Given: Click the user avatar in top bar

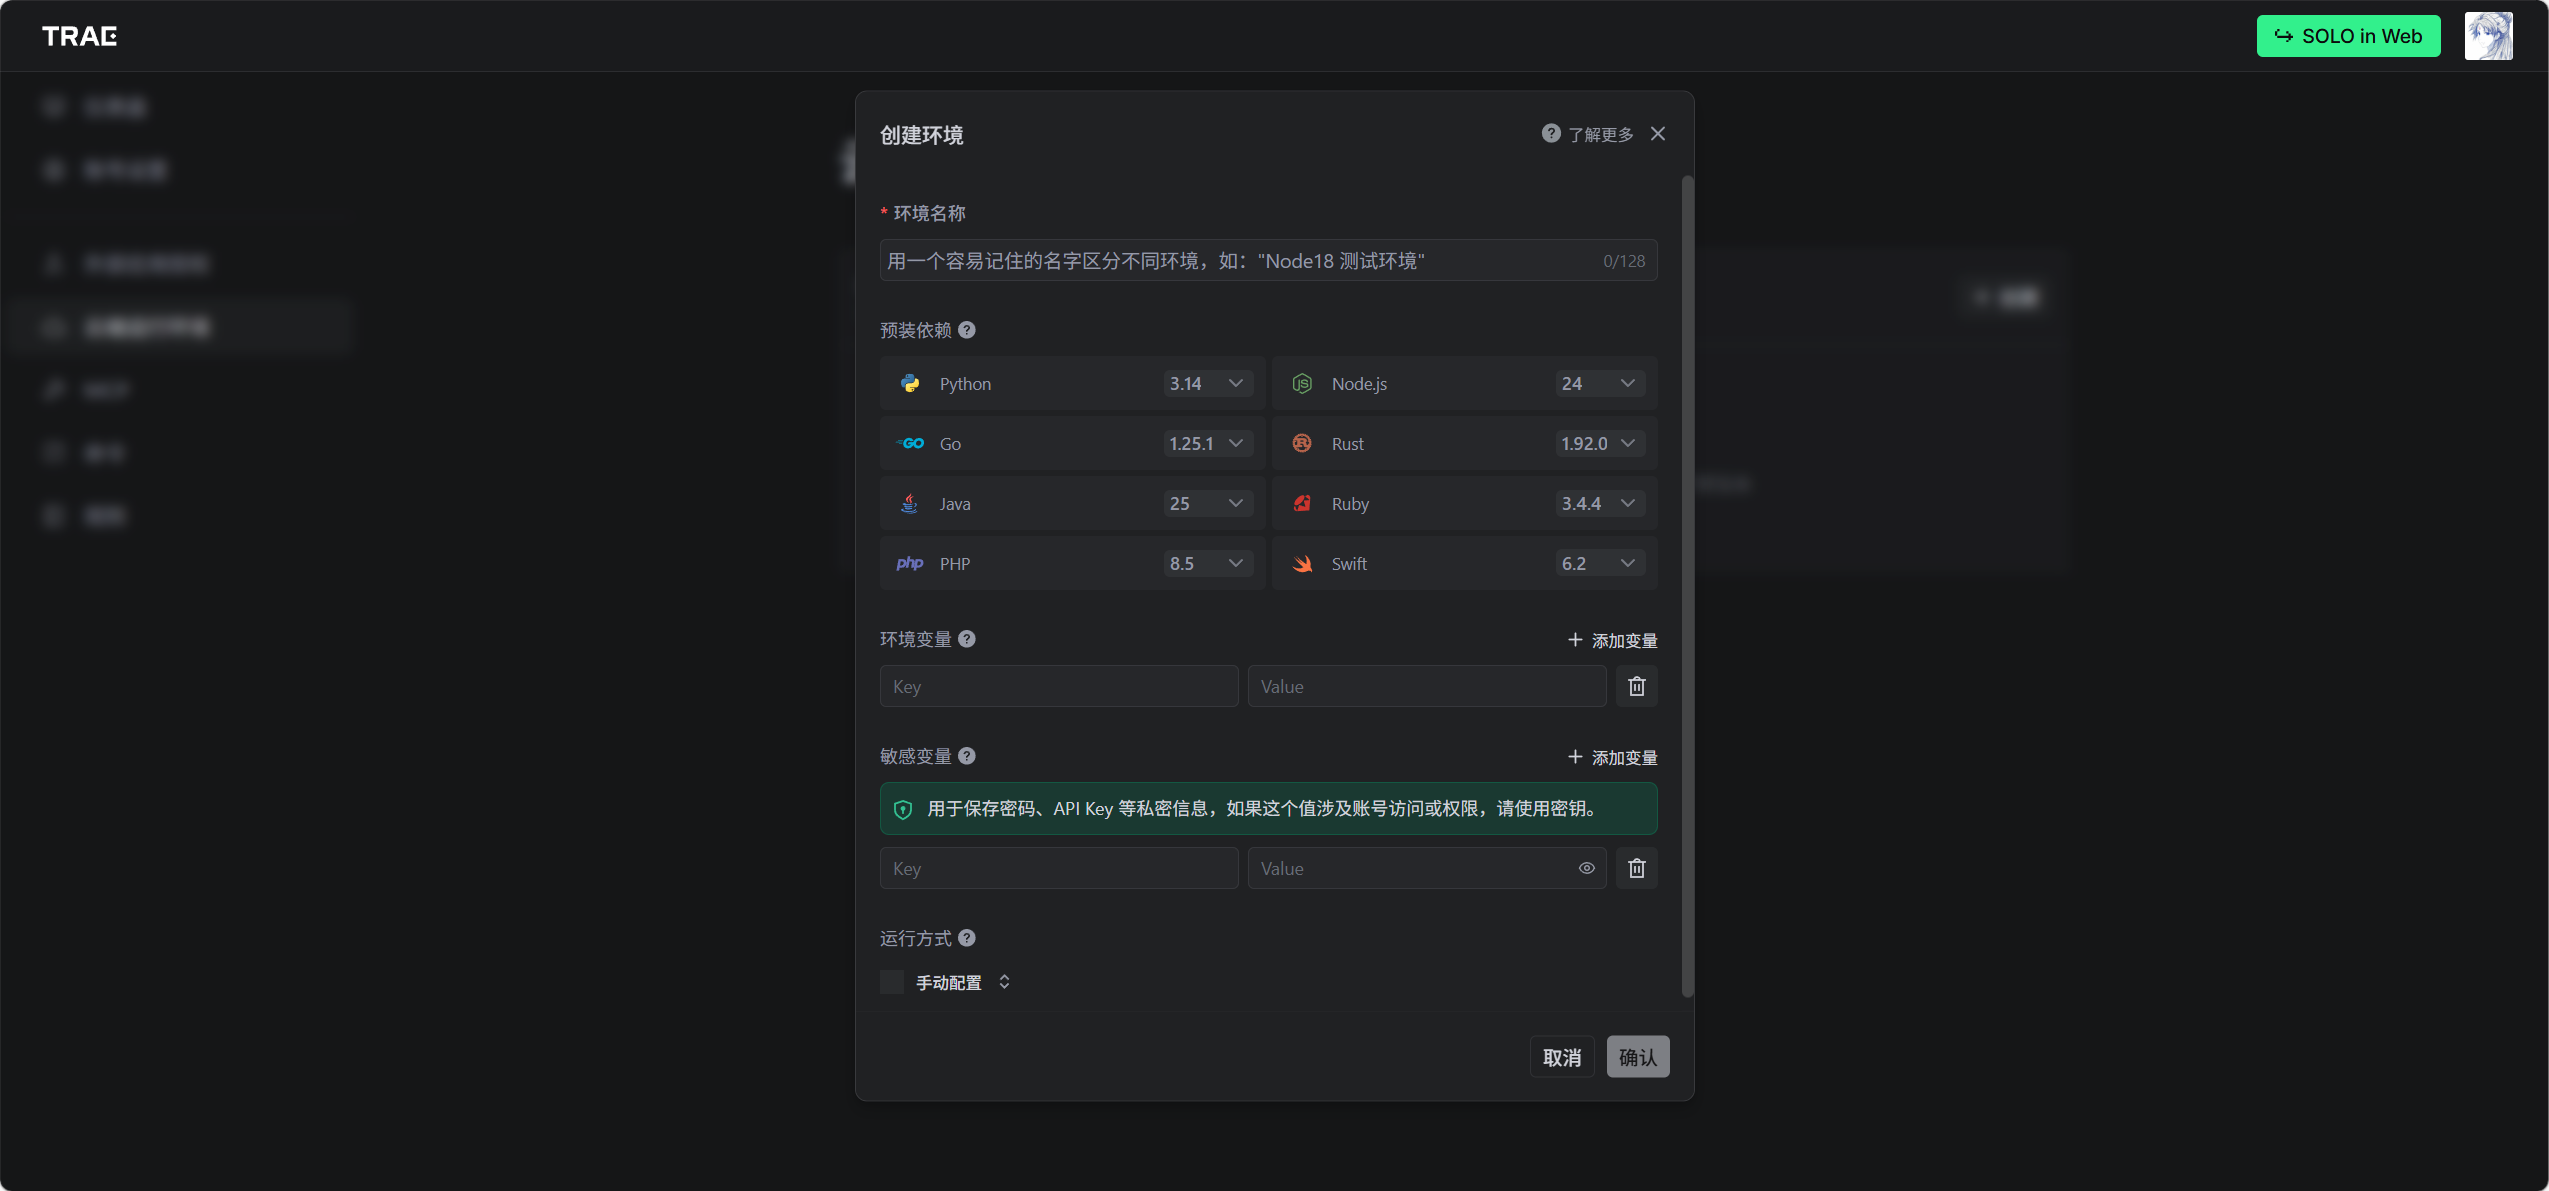Looking at the screenshot, I should point(2488,36).
